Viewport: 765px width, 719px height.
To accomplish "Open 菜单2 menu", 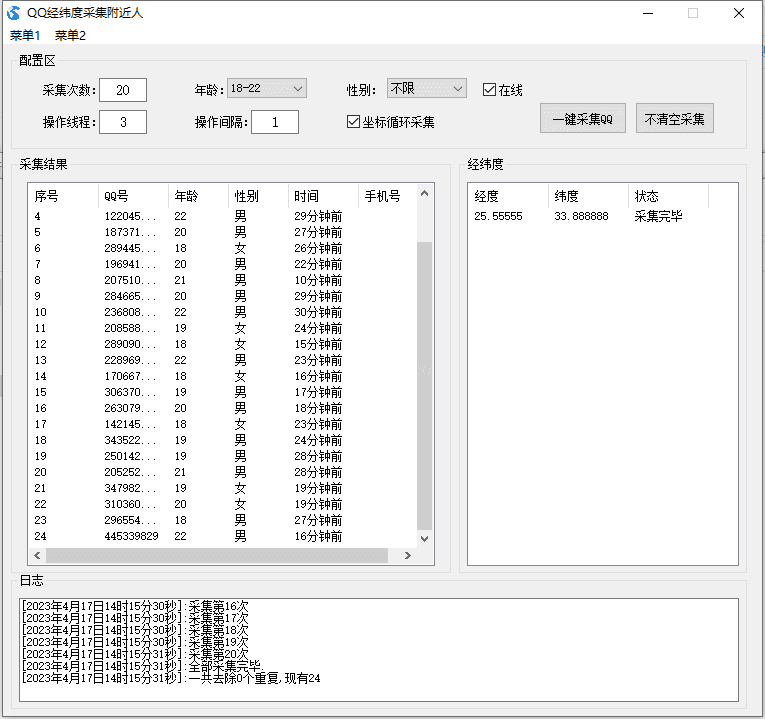I will (x=70, y=35).
